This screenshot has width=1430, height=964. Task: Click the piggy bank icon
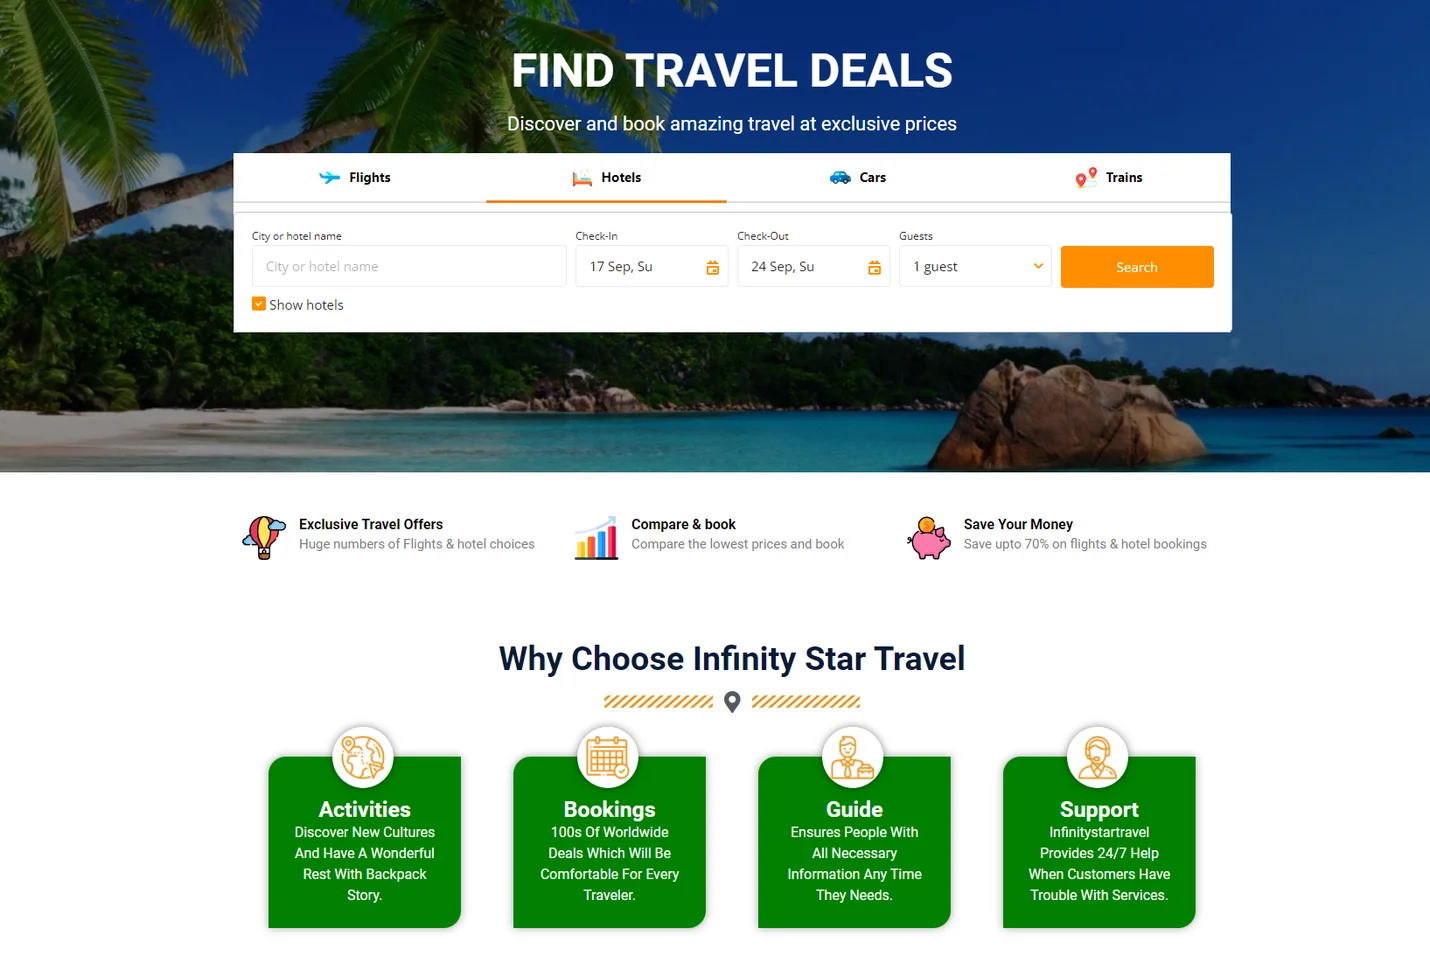point(929,537)
